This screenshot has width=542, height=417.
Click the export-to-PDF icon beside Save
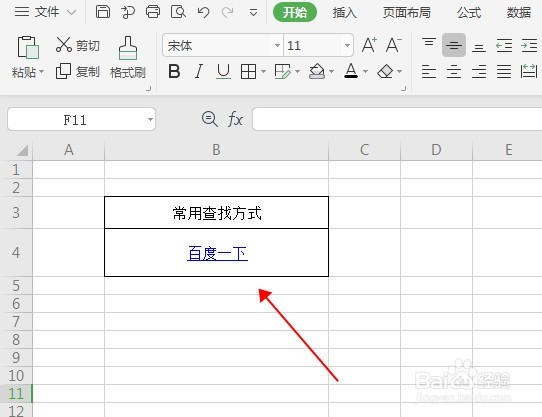point(128,12)
